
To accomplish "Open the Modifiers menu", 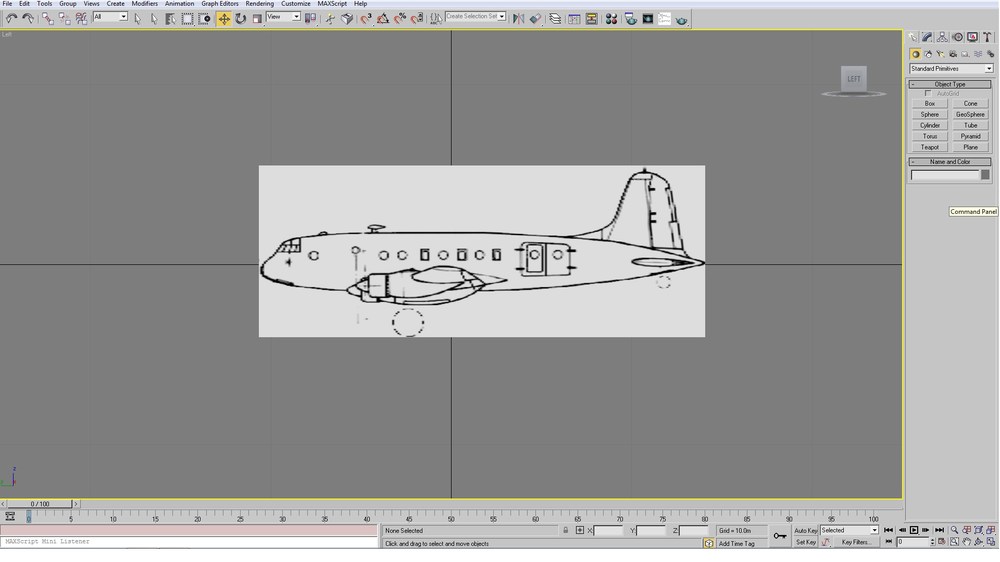I will (x=144, y=4).
